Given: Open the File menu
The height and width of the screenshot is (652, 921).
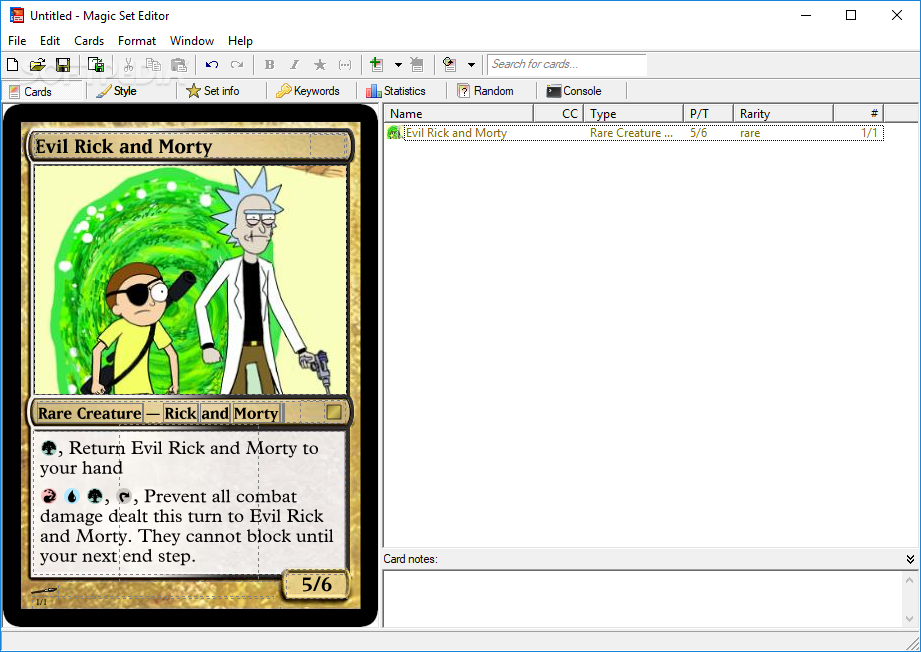Looking at the screenshot, I should tap(17, 41).
